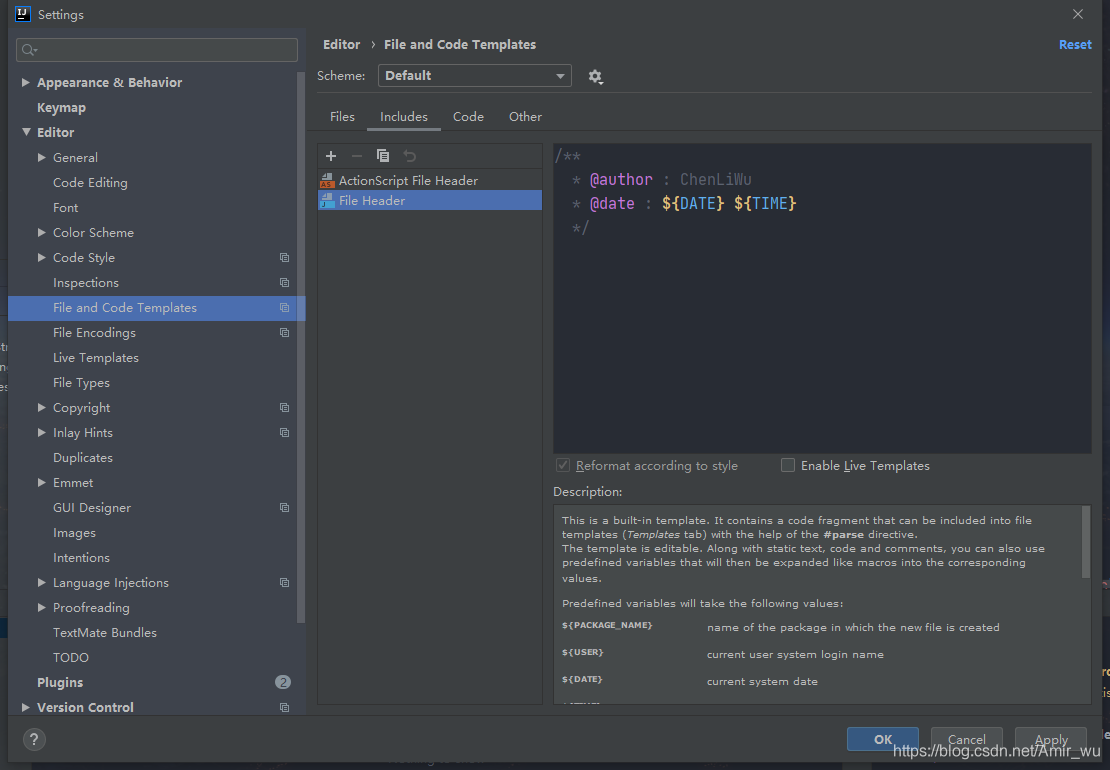This screenshot has height=770, width=1110.
Task: Revert the template changes
Action: coord(409,156)
